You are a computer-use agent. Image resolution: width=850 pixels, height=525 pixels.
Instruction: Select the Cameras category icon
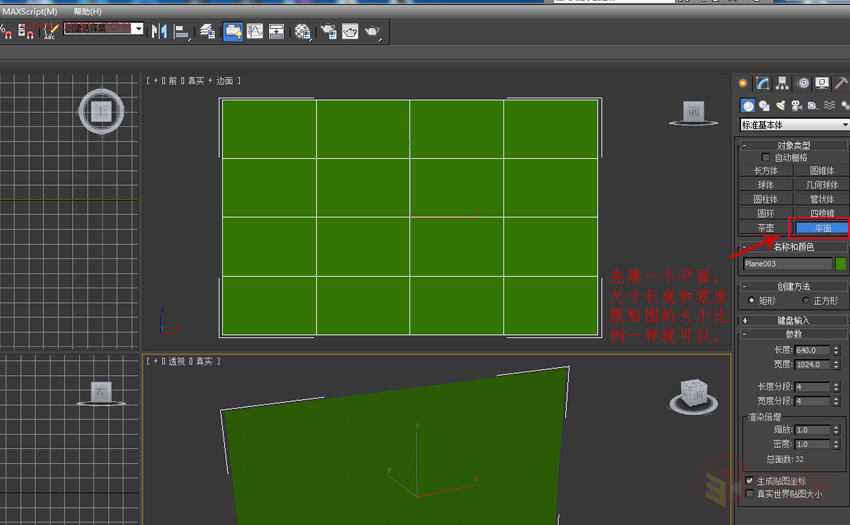pyautogui.click(x=796, y=105)
